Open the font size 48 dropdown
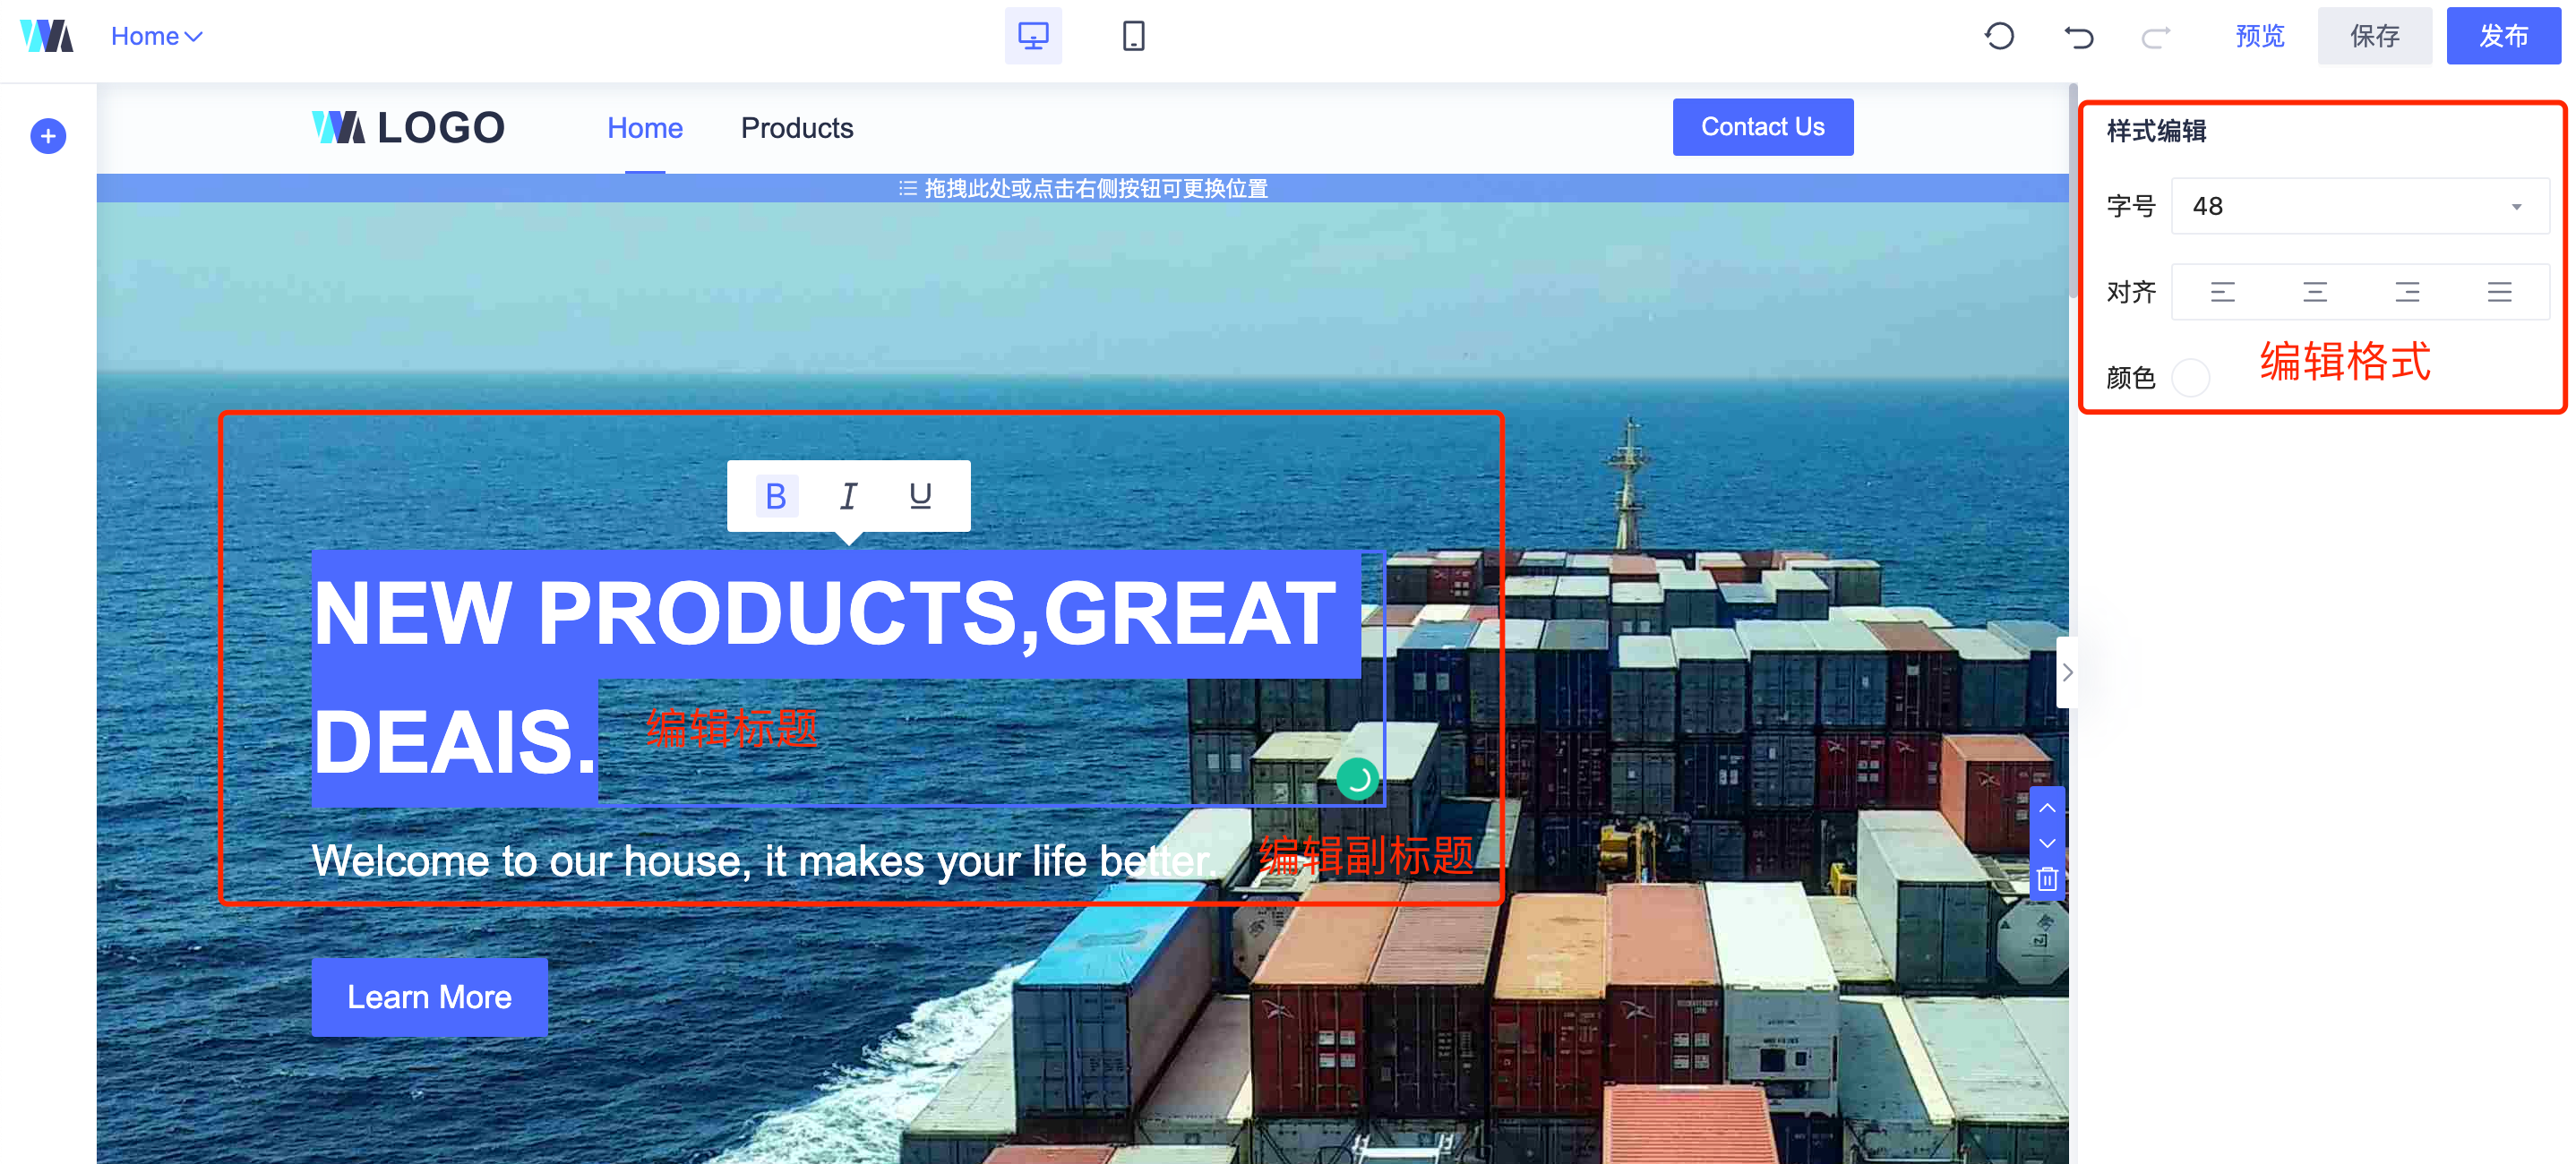The height and width of the screenshot is (1164, 2576). (2360, 206)
